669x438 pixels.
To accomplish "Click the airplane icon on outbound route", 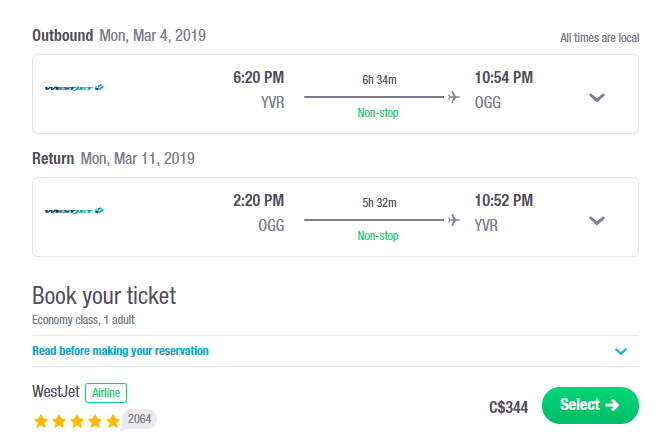I will [x=454, y=97].
